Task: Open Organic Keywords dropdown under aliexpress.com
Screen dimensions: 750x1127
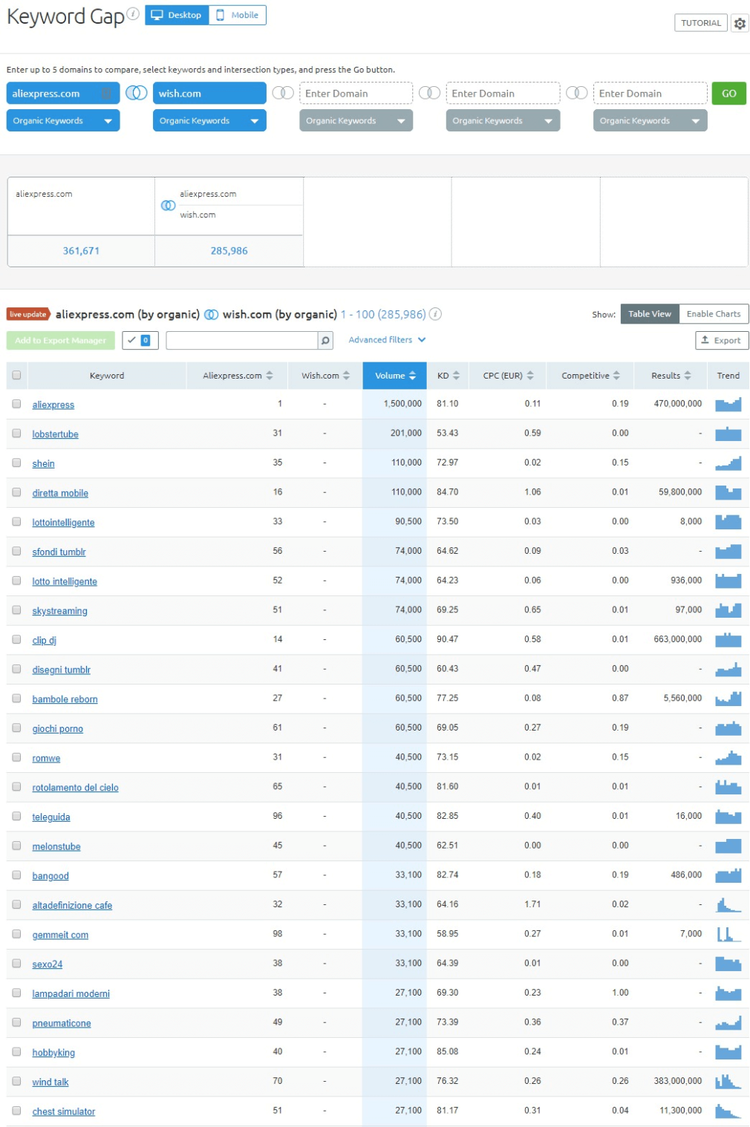Action: click(x=63, y=121)
